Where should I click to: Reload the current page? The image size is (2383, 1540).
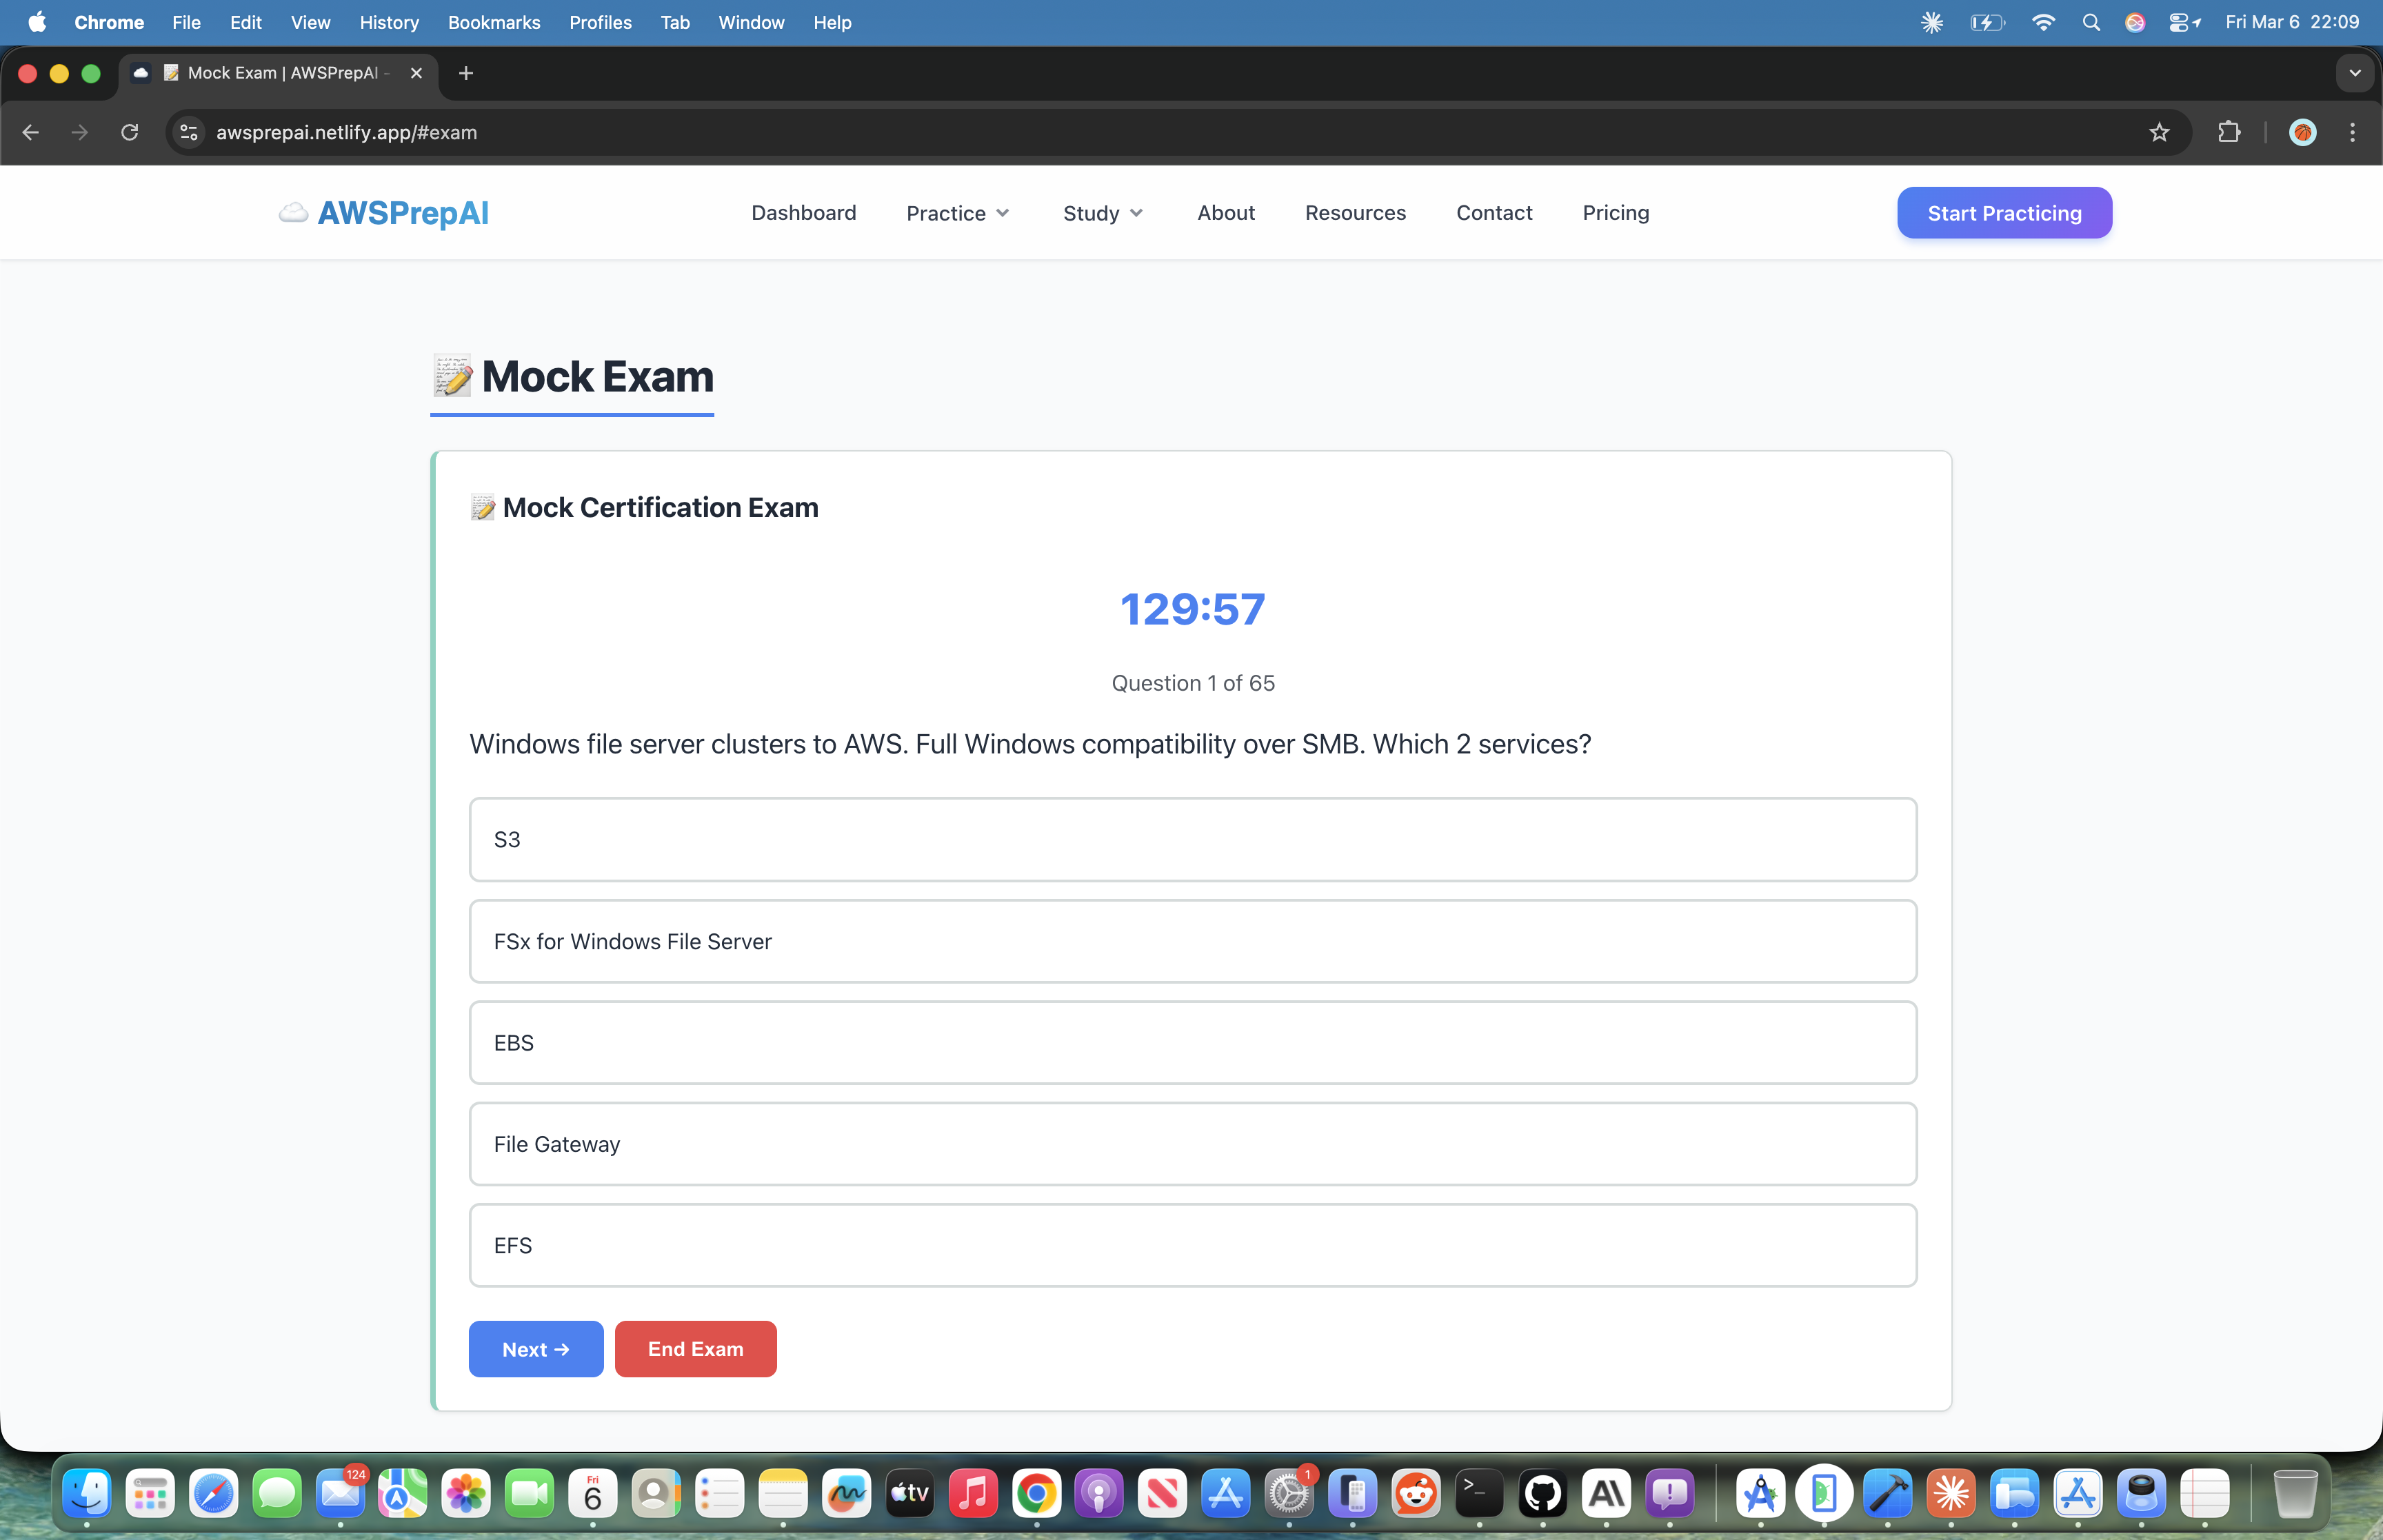[x=130, y=132]
